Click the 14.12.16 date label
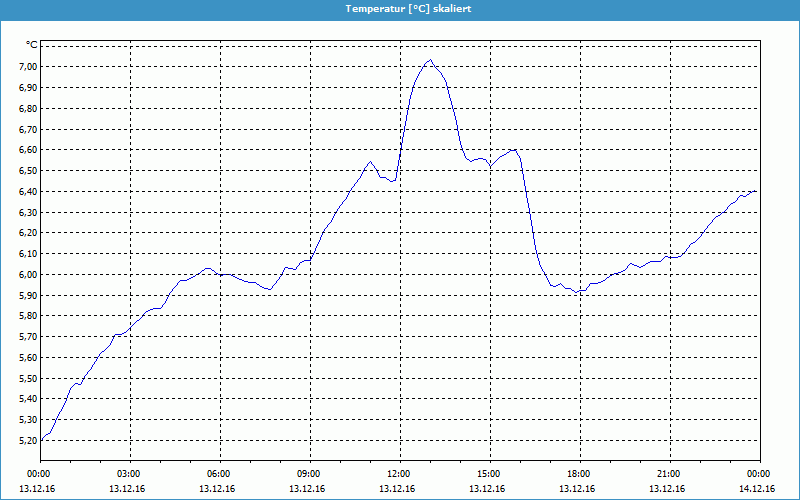Image resolution: width=800 pixels, height=500 pixels. 758,489
